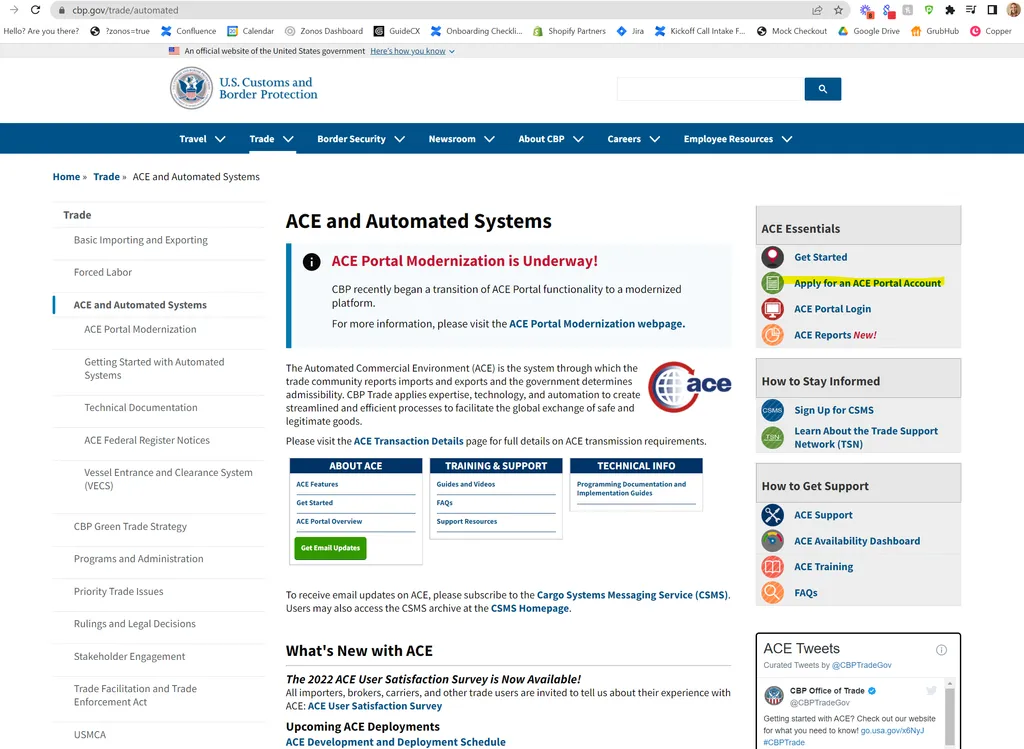Click the TSN Trade Support Network icon
The height and width of the screenshot is (749, 1024).
tap(772, 437)
